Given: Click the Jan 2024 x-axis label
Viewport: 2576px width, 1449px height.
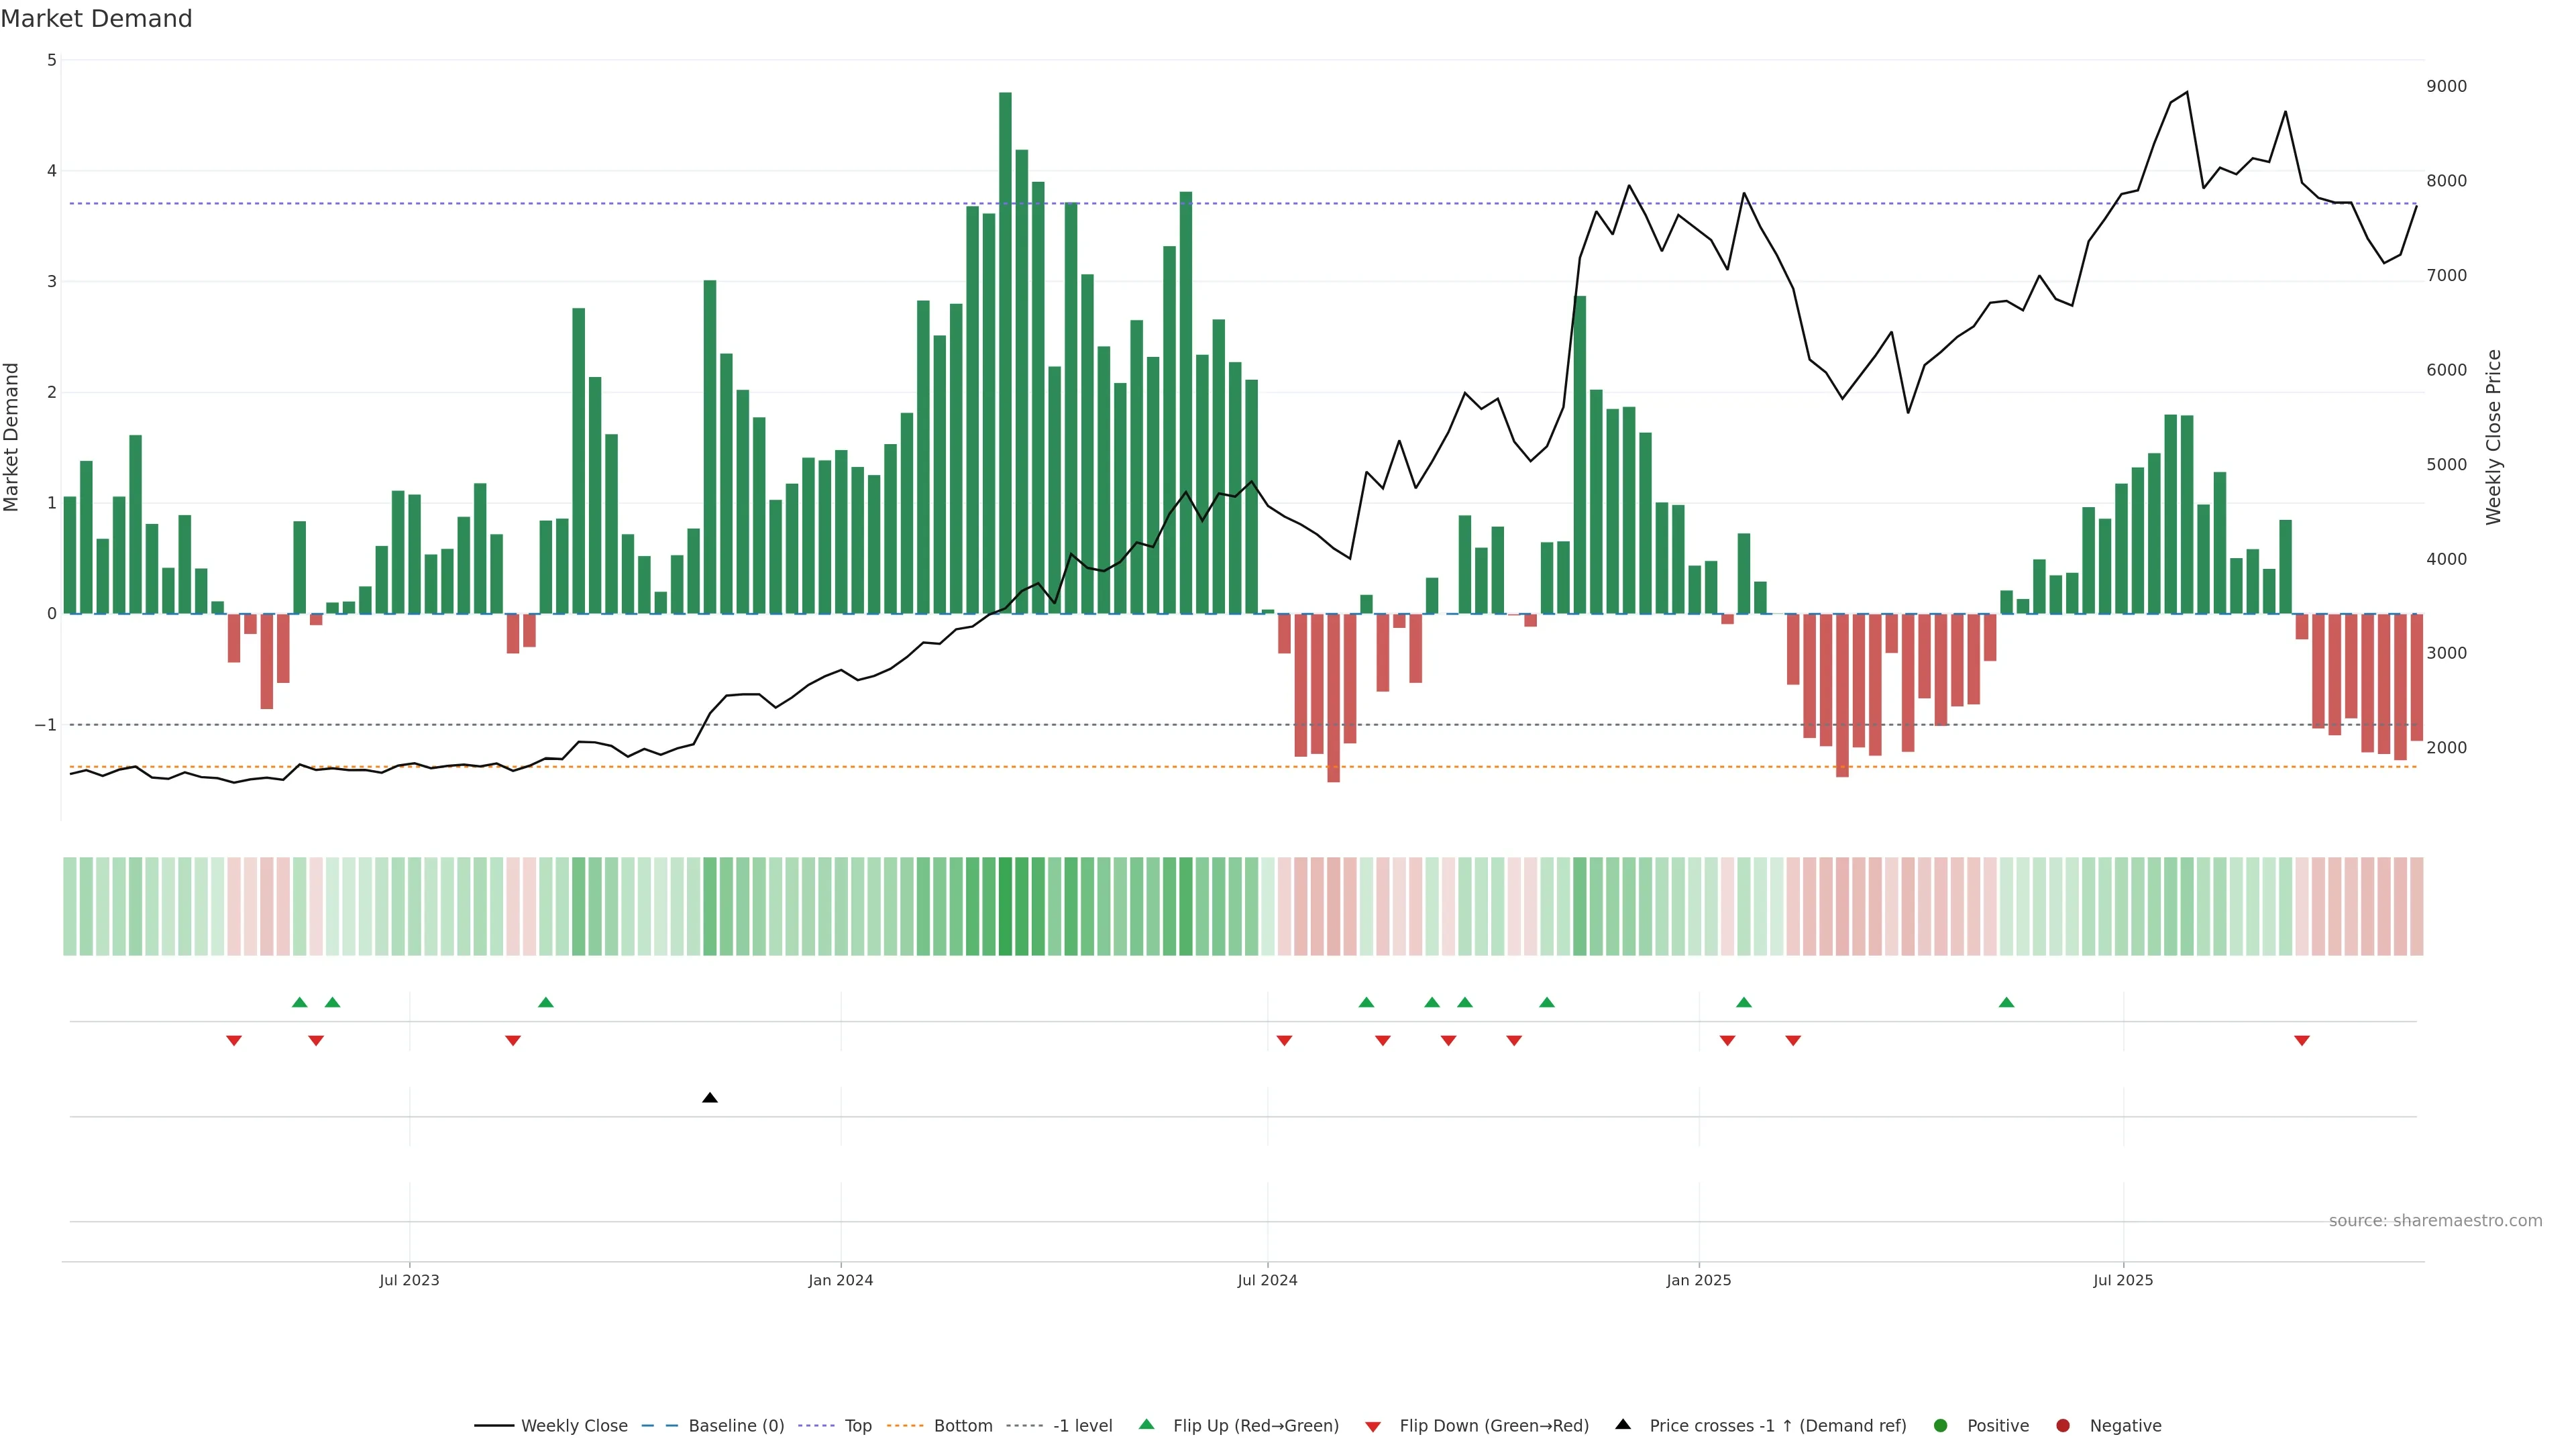Looking at the screenshot, I should tap(840, 1280).
